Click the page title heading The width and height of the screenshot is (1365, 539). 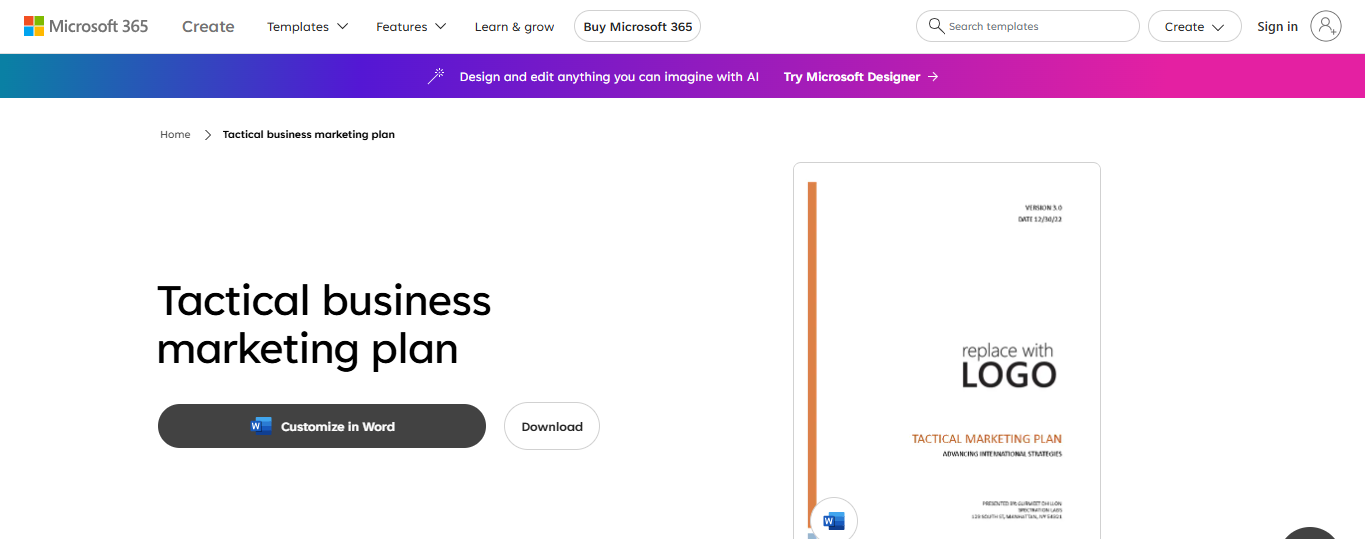pos(324,325)
